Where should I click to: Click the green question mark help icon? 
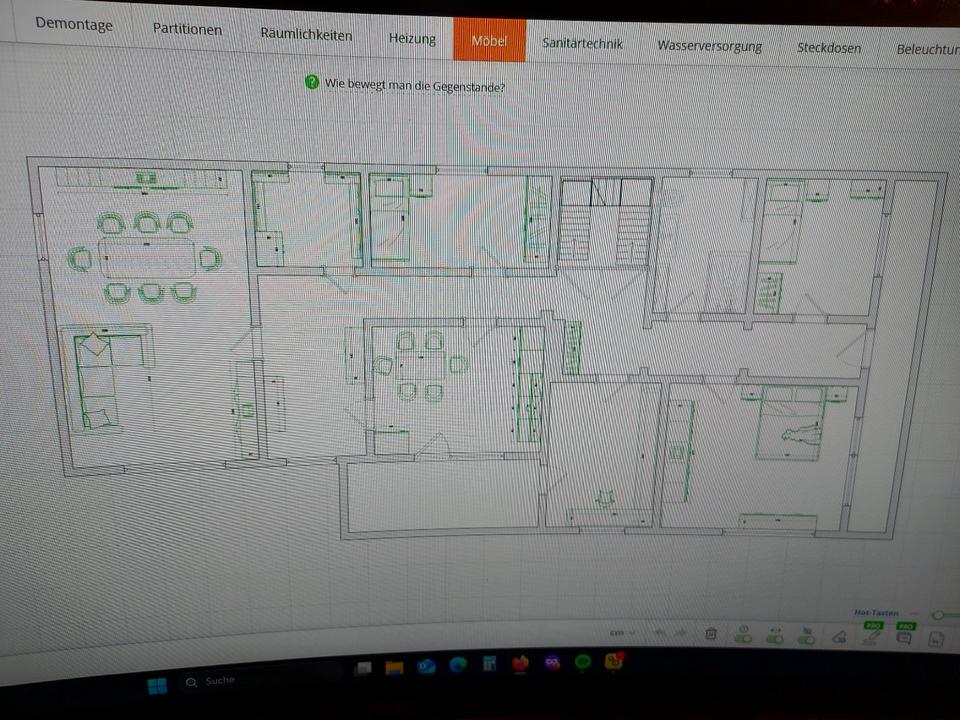pos(312,83)
